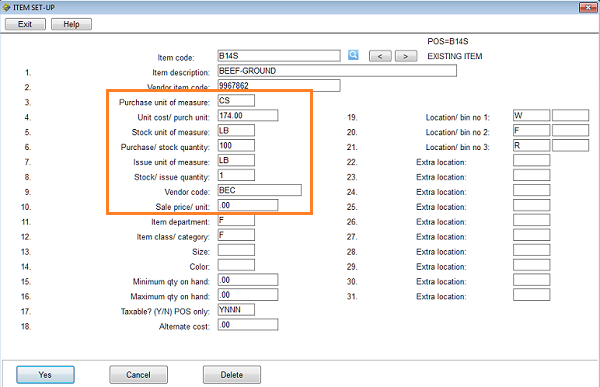Click Stock/issue quantity field showing 1
The height and width of the screenshot is (387, 600).
[236, 175]
